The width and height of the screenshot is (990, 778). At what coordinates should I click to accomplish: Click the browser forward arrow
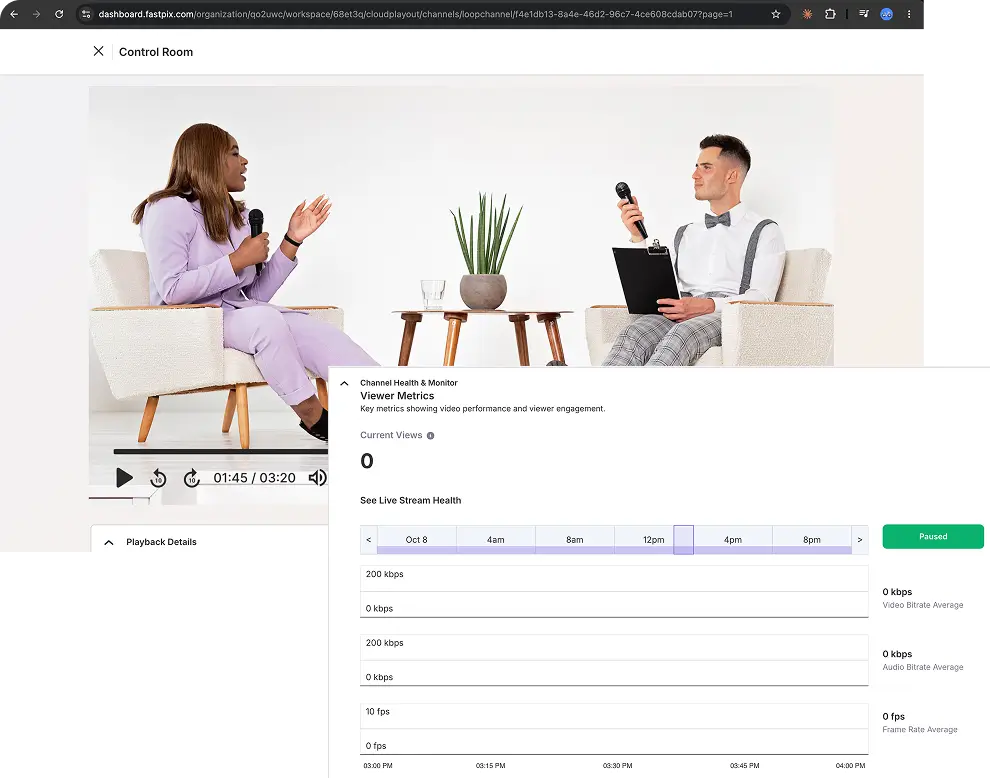(x=37, y=14)
